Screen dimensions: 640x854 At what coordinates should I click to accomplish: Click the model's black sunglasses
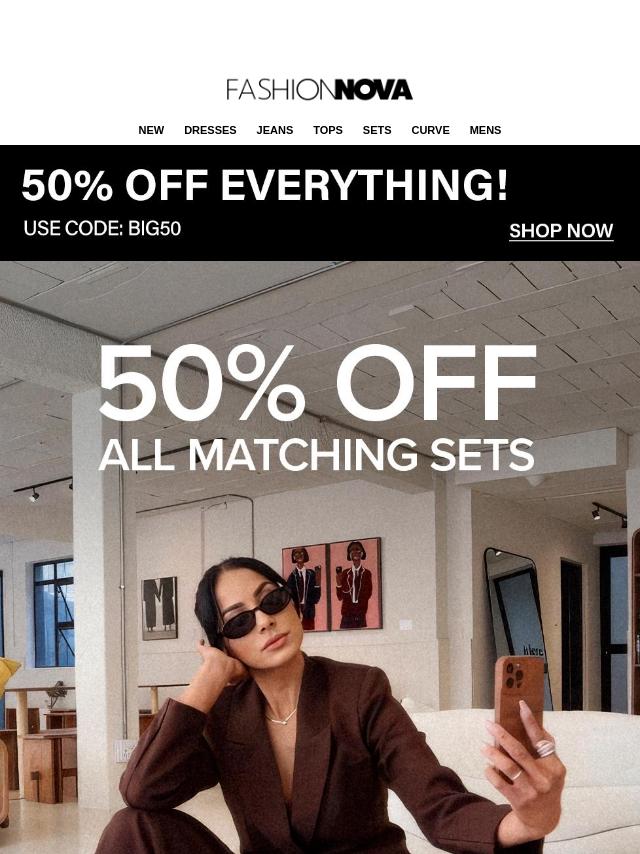point(257,611)
